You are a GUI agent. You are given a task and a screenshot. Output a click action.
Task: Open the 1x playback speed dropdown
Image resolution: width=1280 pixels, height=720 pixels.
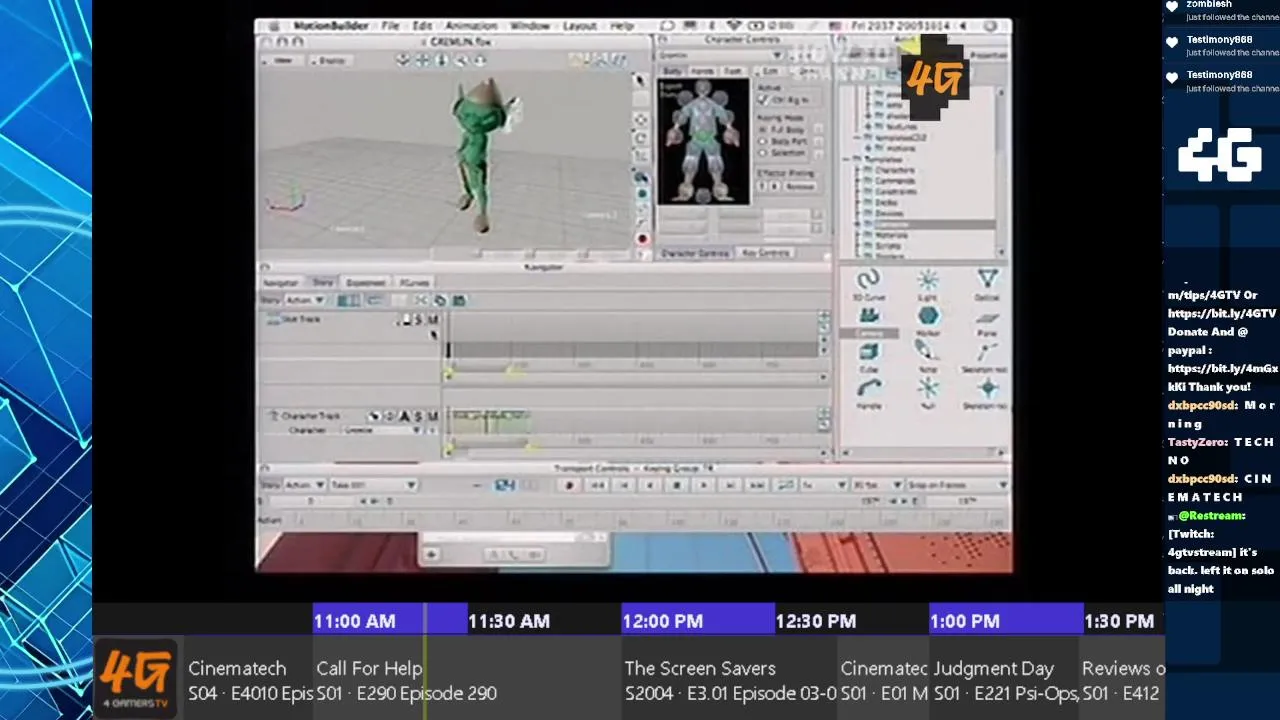point(821,485)
